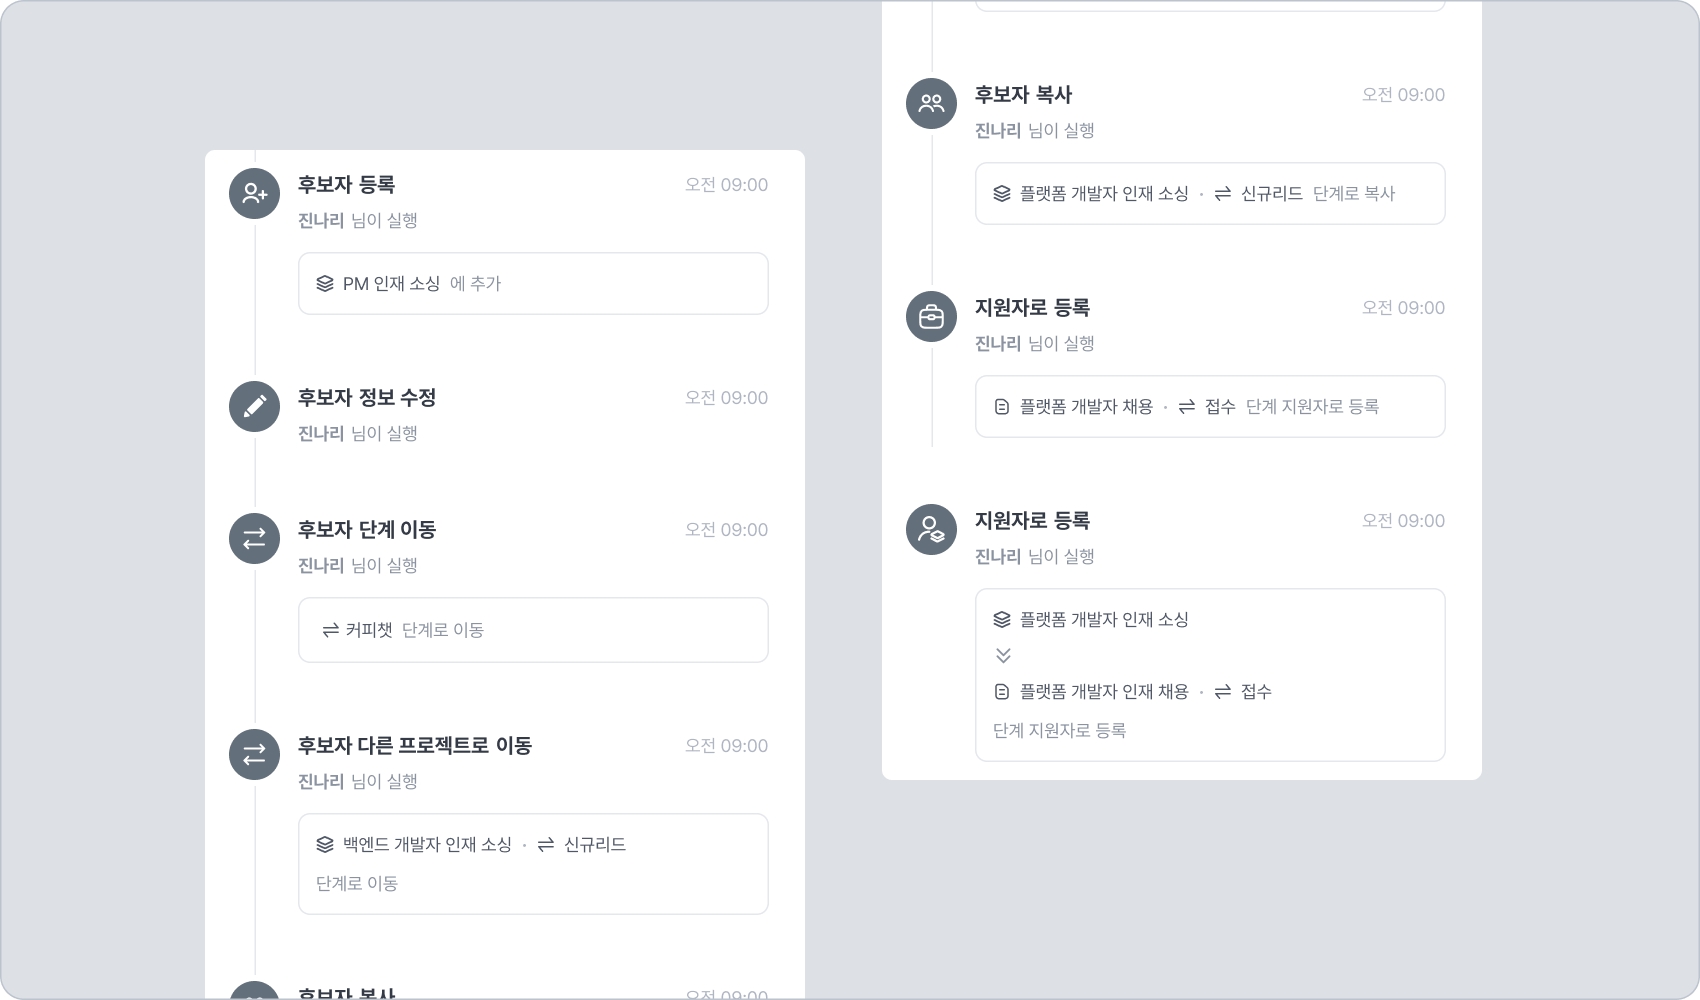1700x1000 pixels.
Task: Open the 후보자 정보 수정 timeline entry title
Action: click(367, 398)
